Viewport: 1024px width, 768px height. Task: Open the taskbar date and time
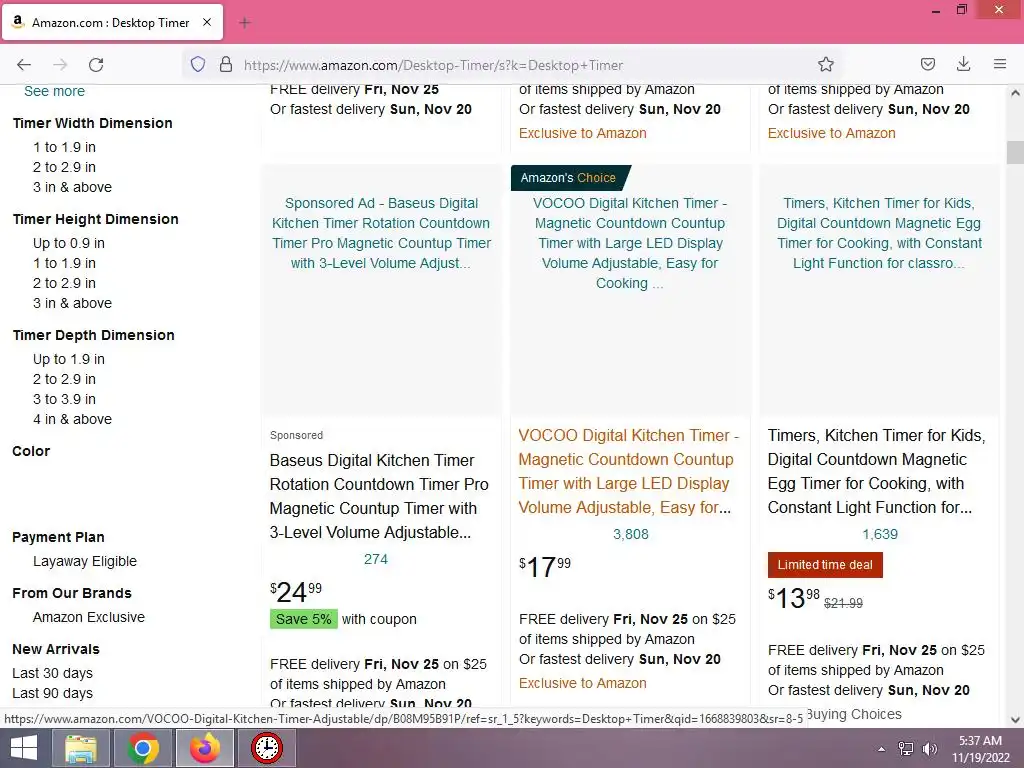pyautogui.click(x=980, y=749)
